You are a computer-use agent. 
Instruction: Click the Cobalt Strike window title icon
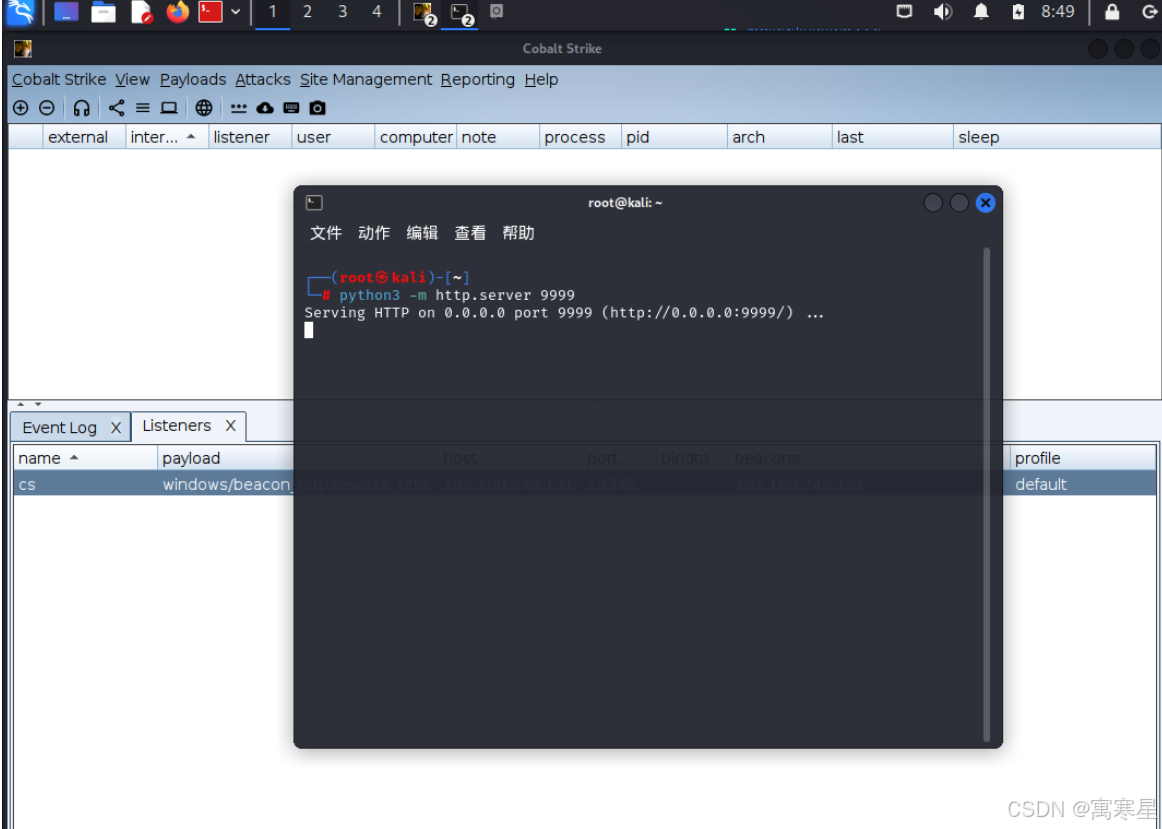tap(23, 49)
